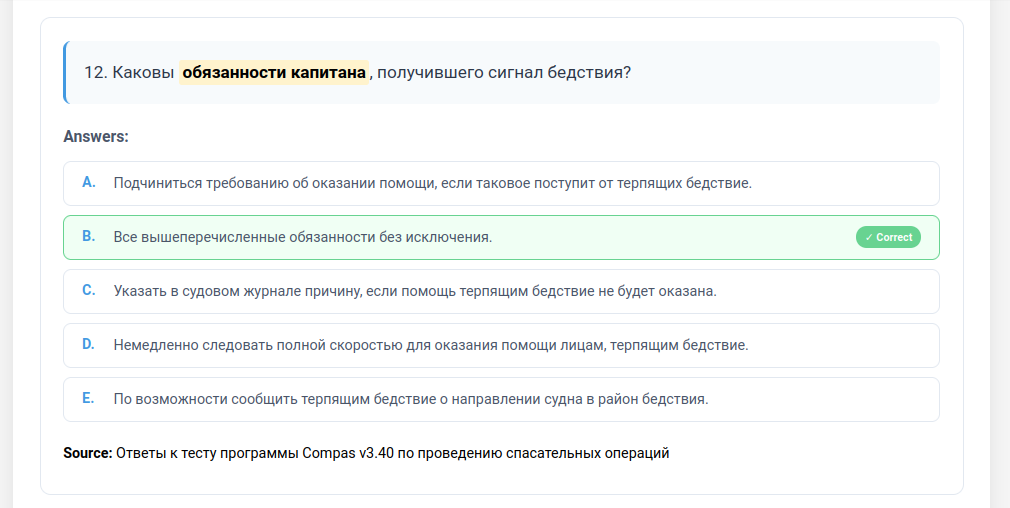1010x508 pixels.
Task: Choose answer C about судовой журнал
Action: coord(415,291)
